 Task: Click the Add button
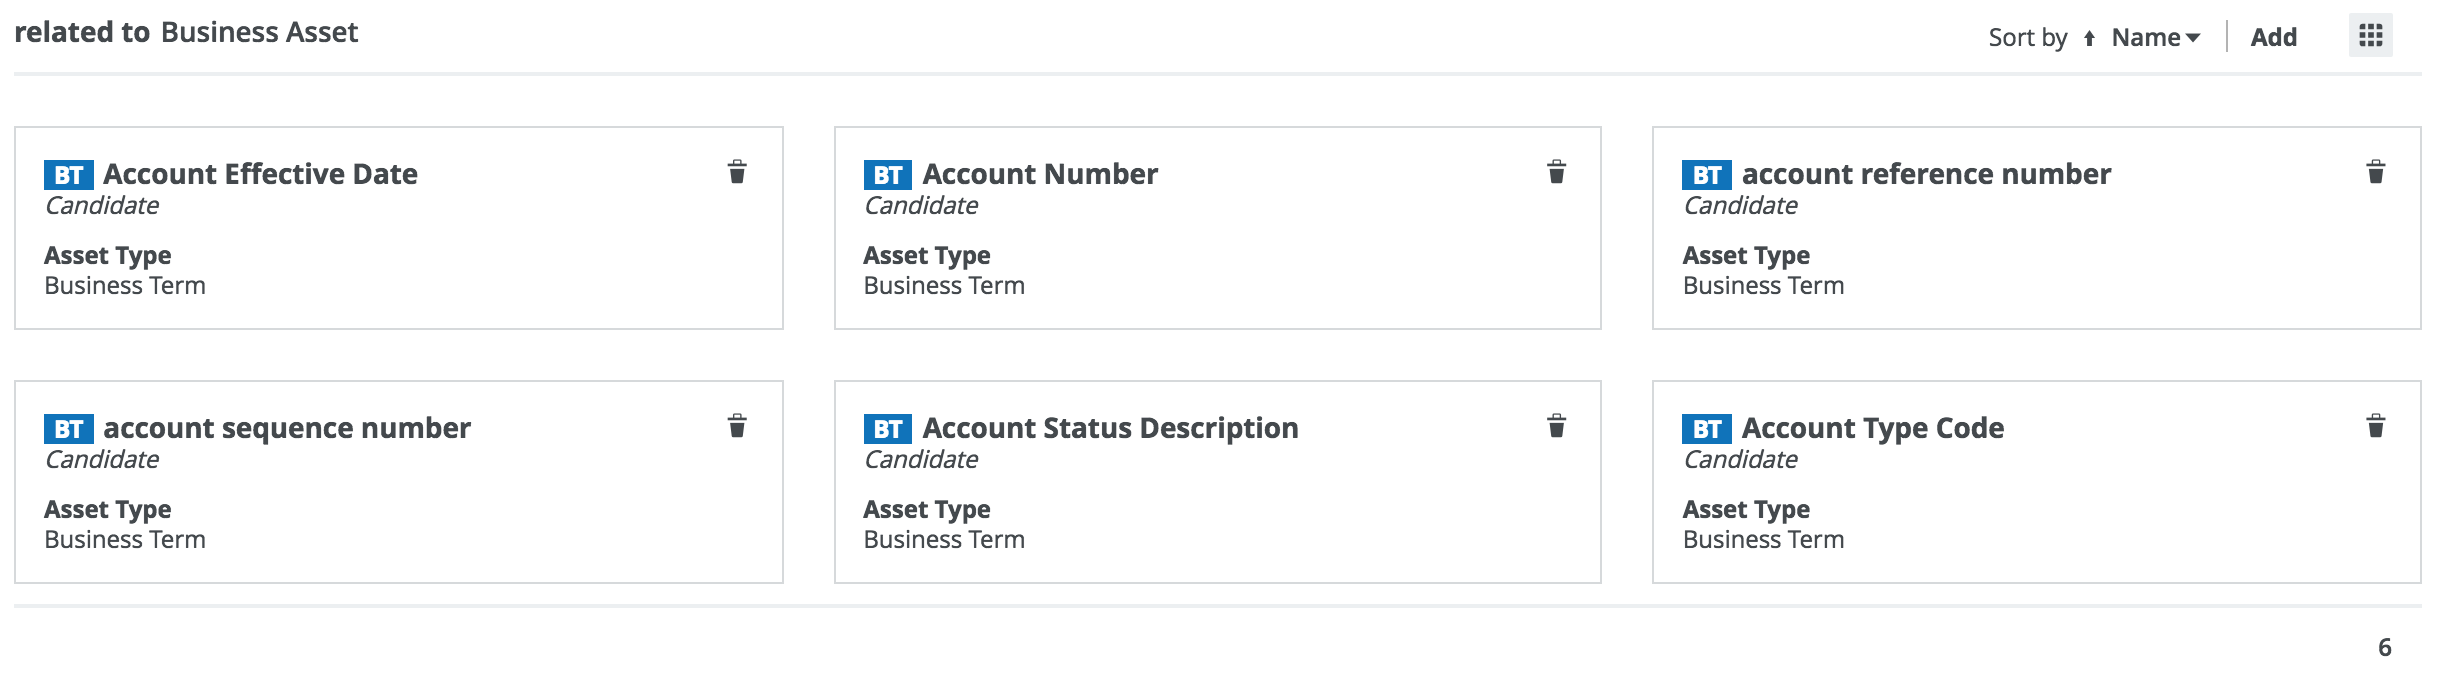2273,38
